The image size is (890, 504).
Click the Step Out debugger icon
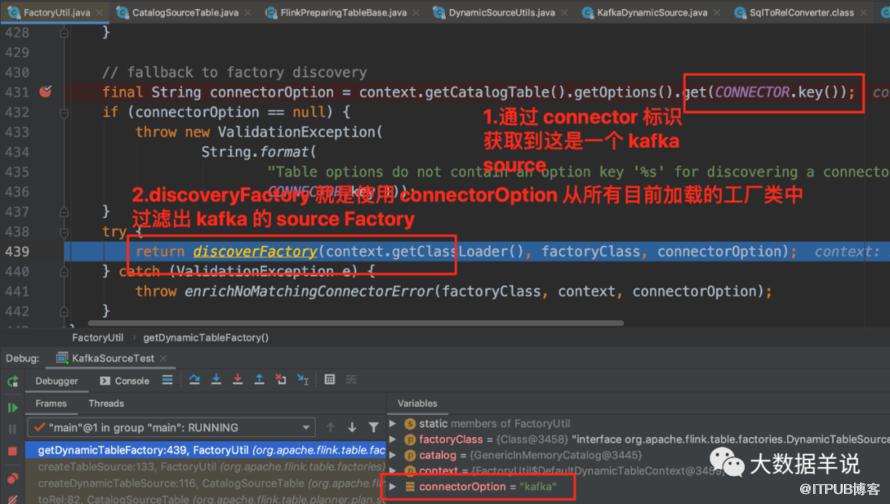click(x=259, y=380)
